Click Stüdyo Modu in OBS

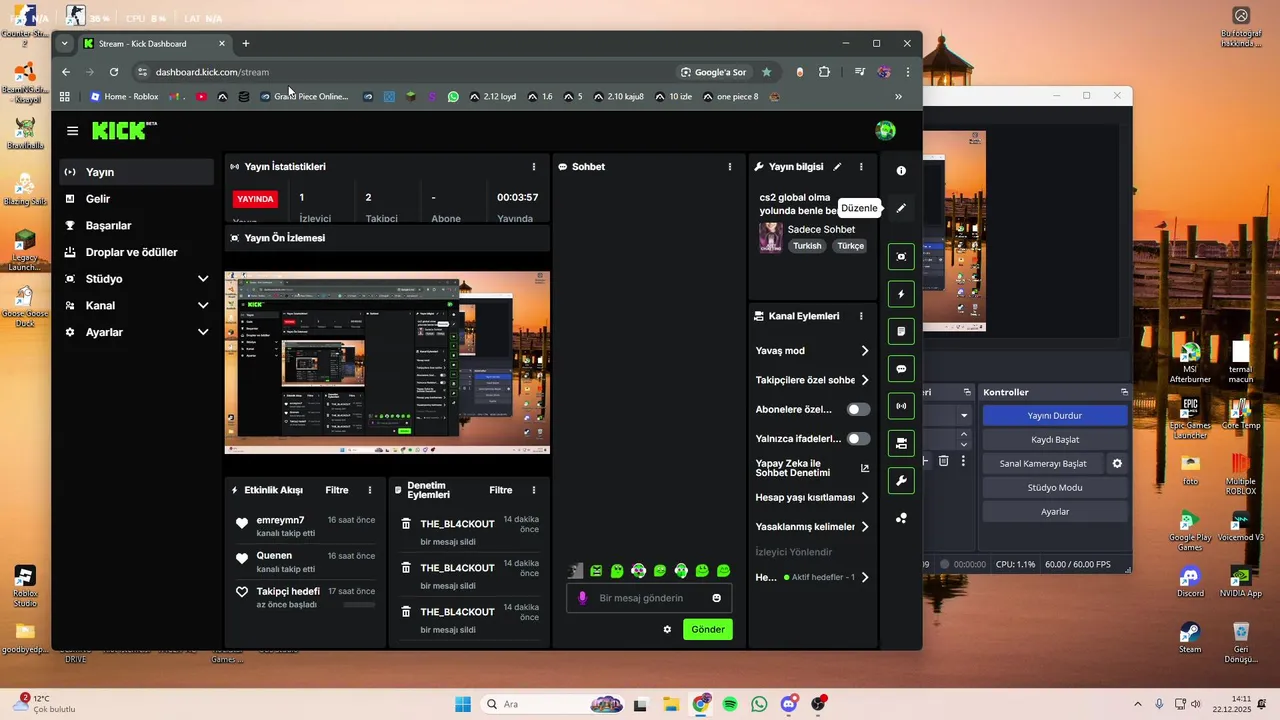[x=1055, y=487]
